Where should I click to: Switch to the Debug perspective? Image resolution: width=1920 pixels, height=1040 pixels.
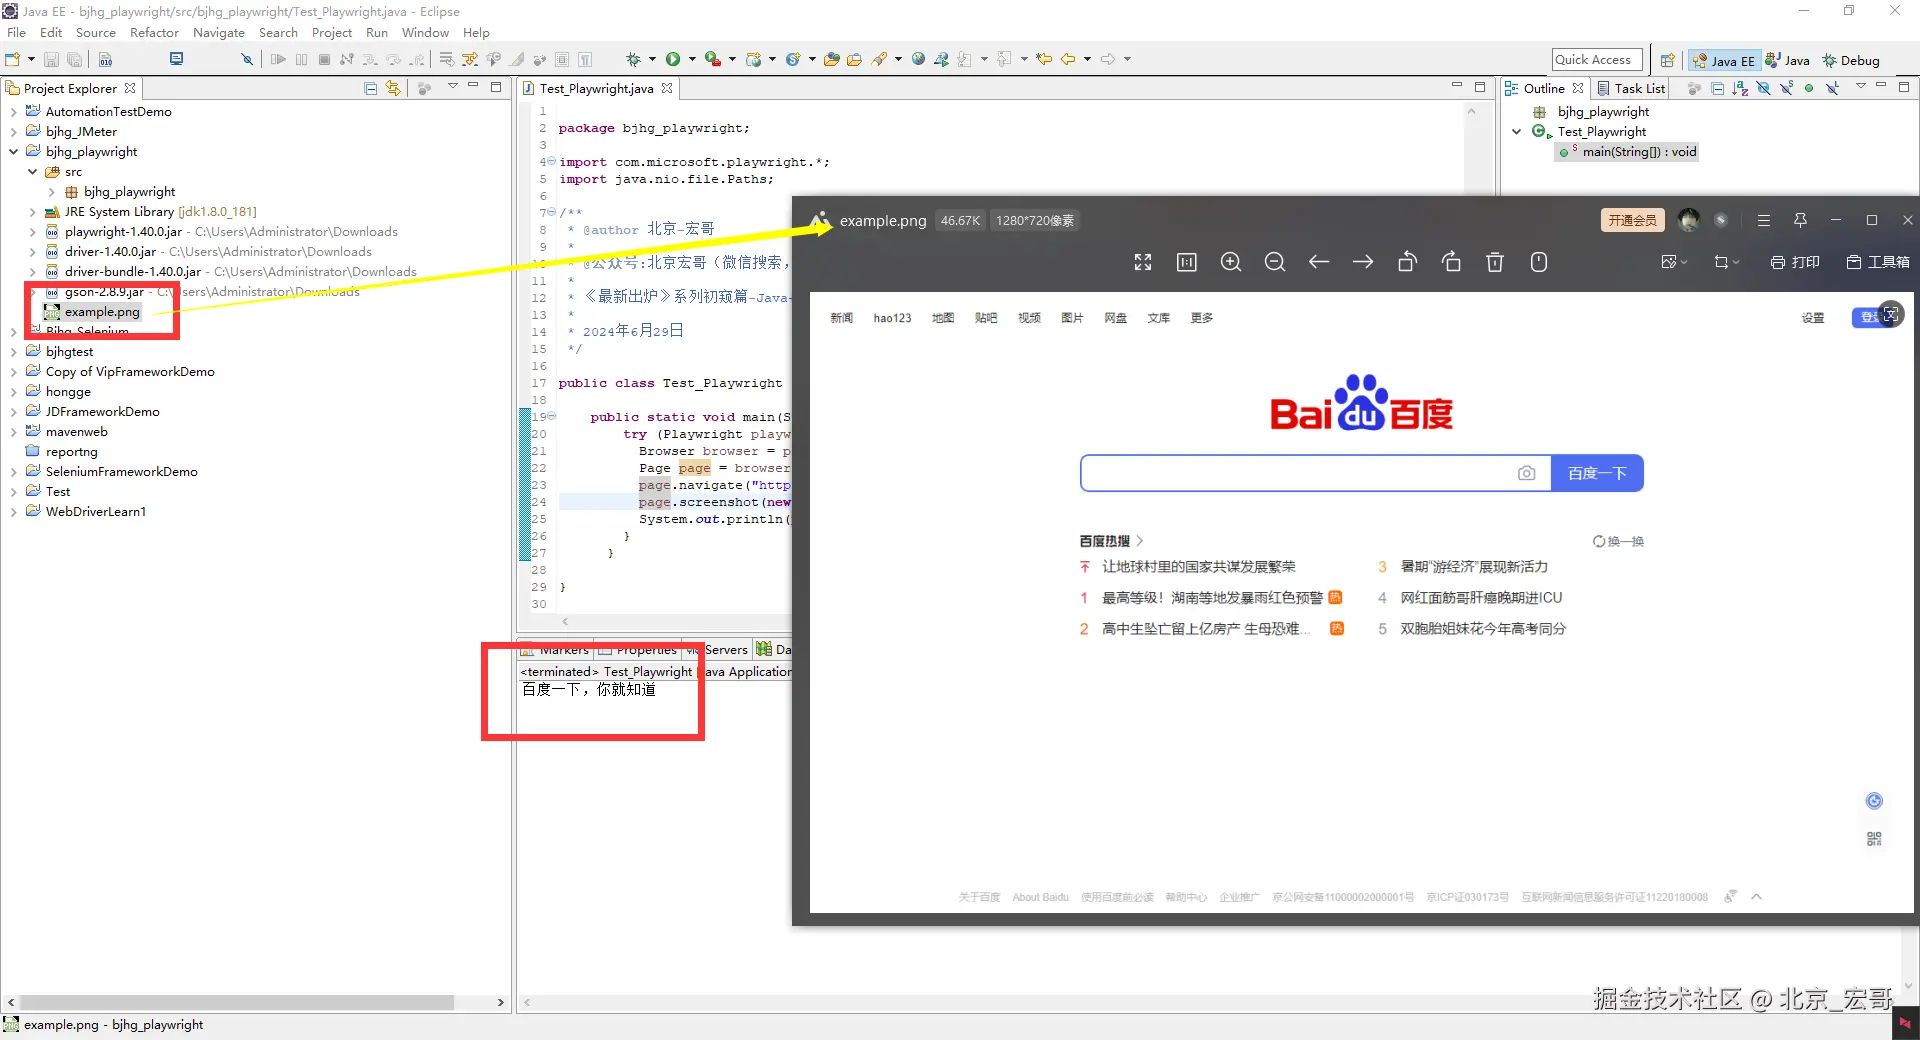click(x=1851, y=60)
